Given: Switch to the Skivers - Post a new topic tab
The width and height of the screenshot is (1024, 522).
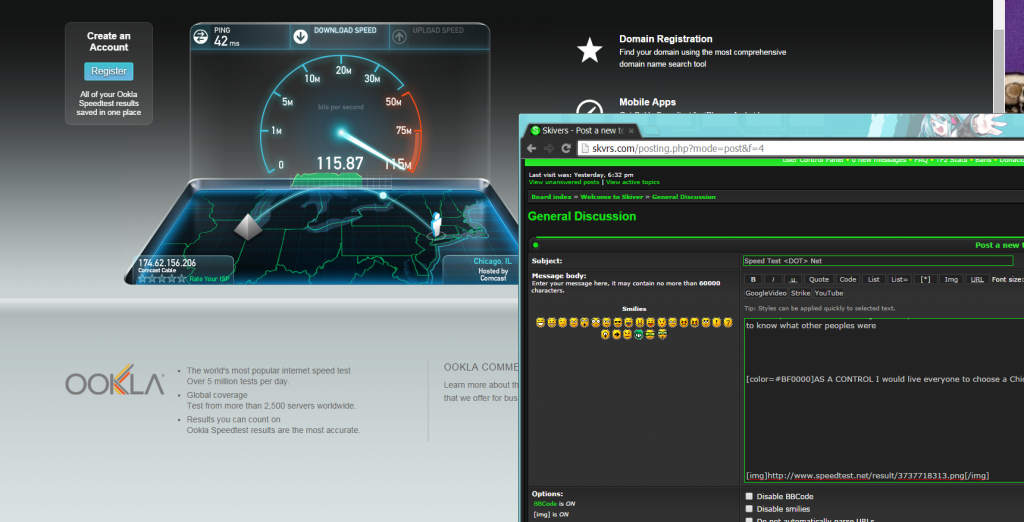Looking at the screenshot, I should (583, 131).
